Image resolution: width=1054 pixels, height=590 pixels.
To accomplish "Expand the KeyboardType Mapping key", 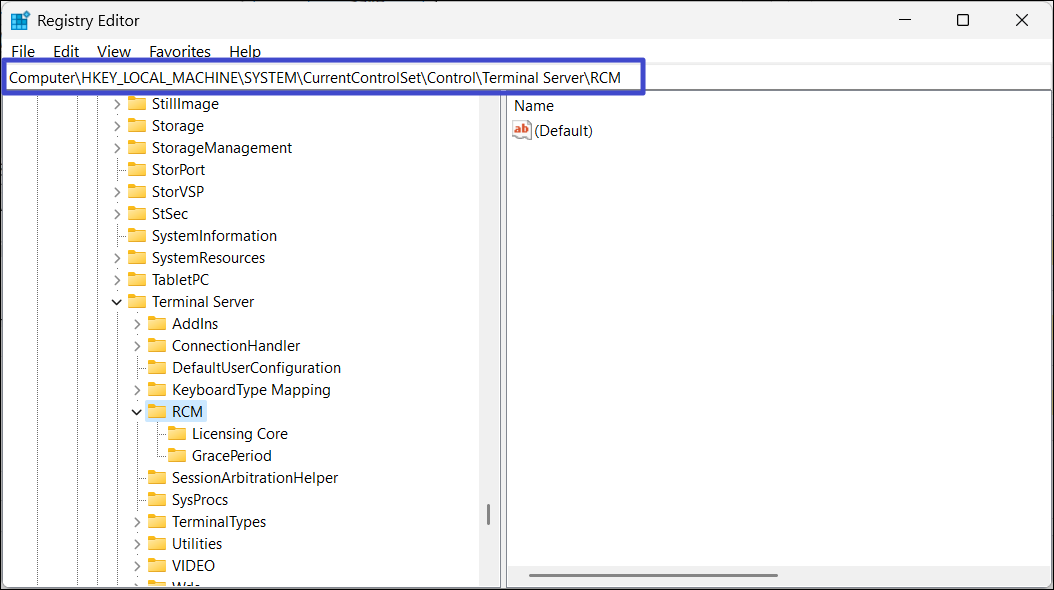I will click(137, 390).
